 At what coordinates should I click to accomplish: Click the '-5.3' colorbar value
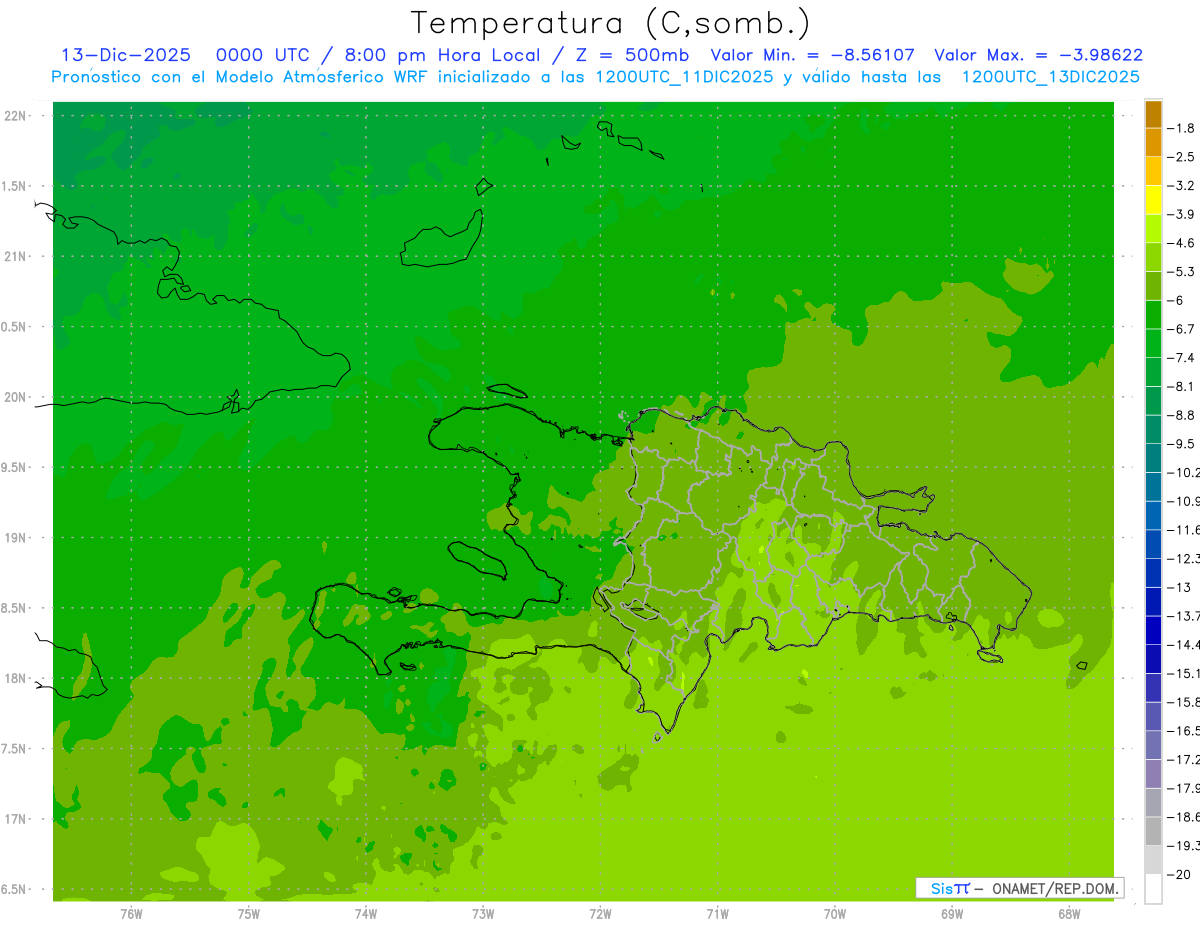pos(1182,271)
